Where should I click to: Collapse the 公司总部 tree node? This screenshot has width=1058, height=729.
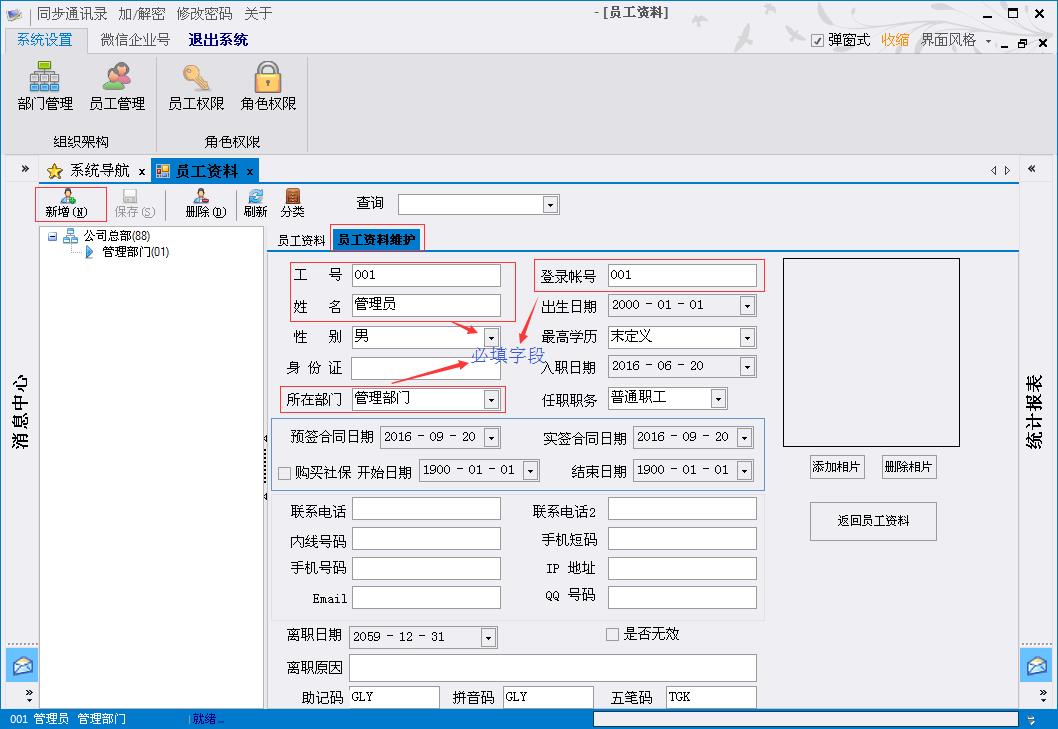click(x=52, y=236)
